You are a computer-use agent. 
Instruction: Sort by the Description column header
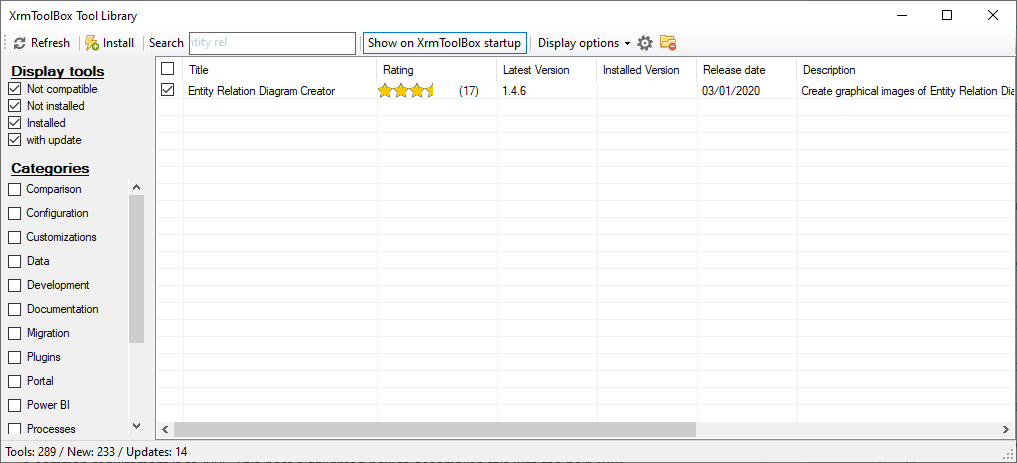[x=907, y=70]
